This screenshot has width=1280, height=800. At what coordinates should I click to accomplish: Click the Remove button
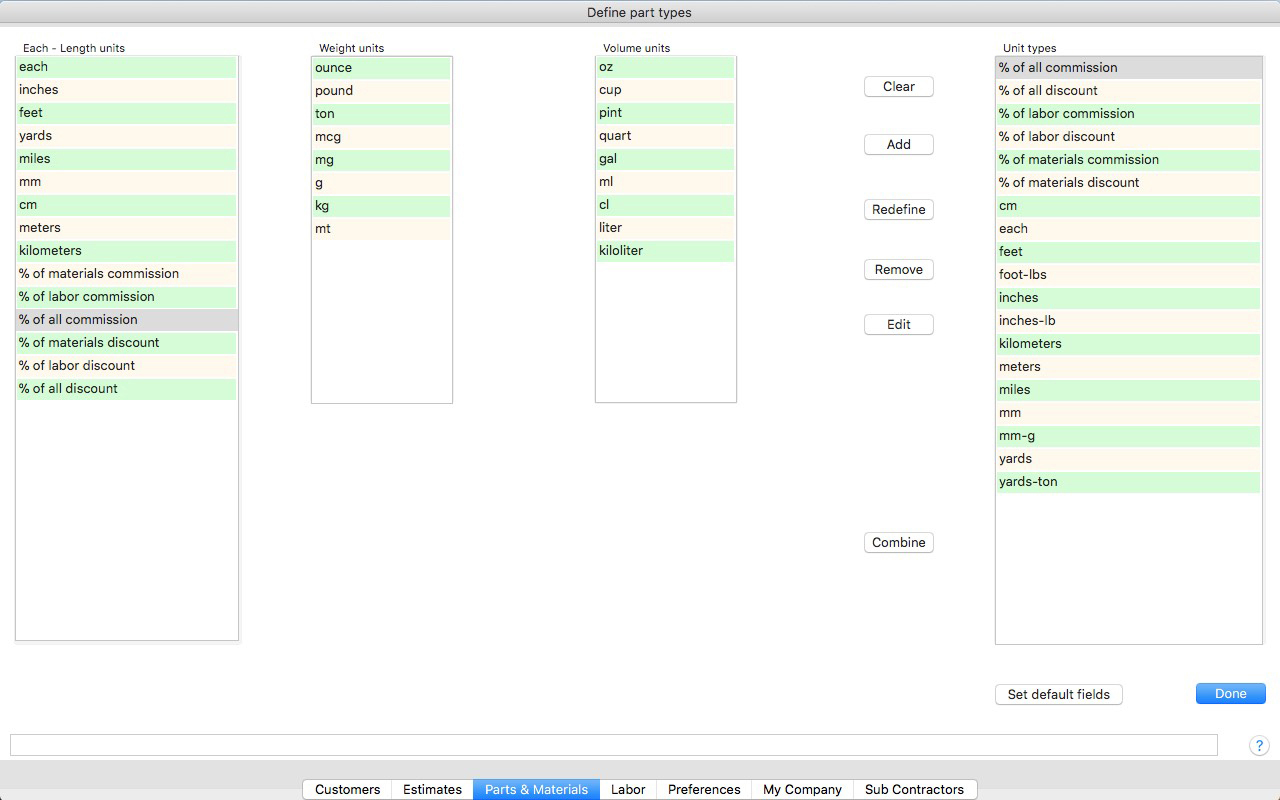click(x=898, y=269)
